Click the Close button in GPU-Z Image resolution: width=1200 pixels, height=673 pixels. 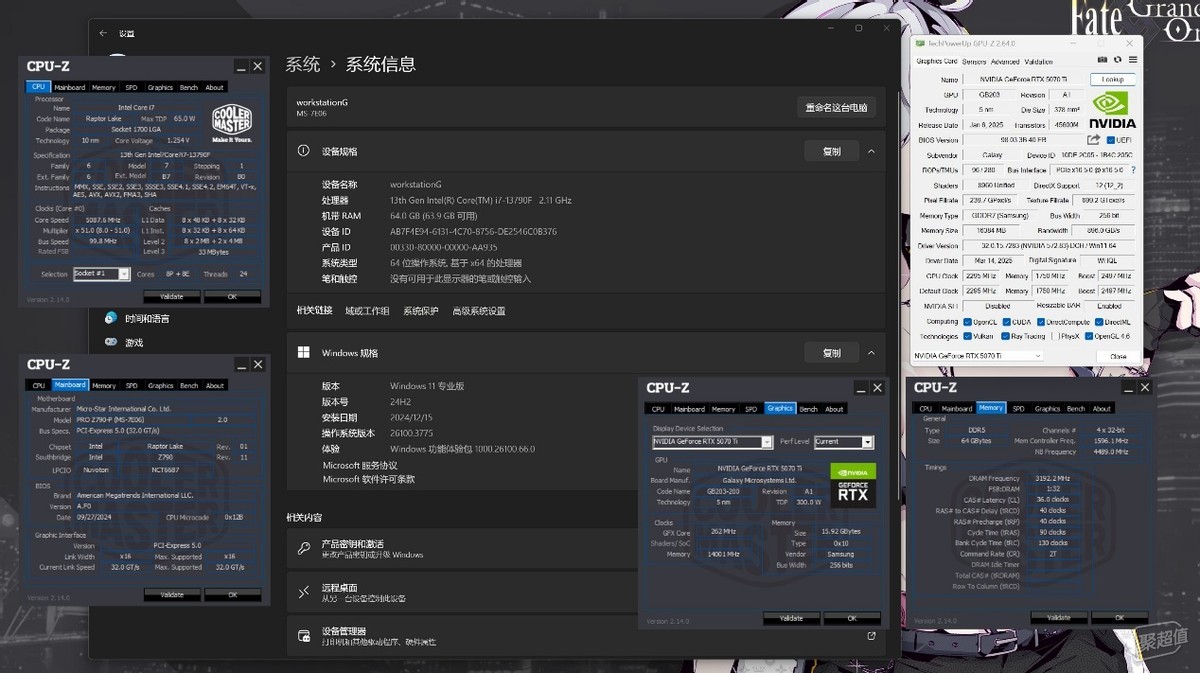(x=1118, y=356)
